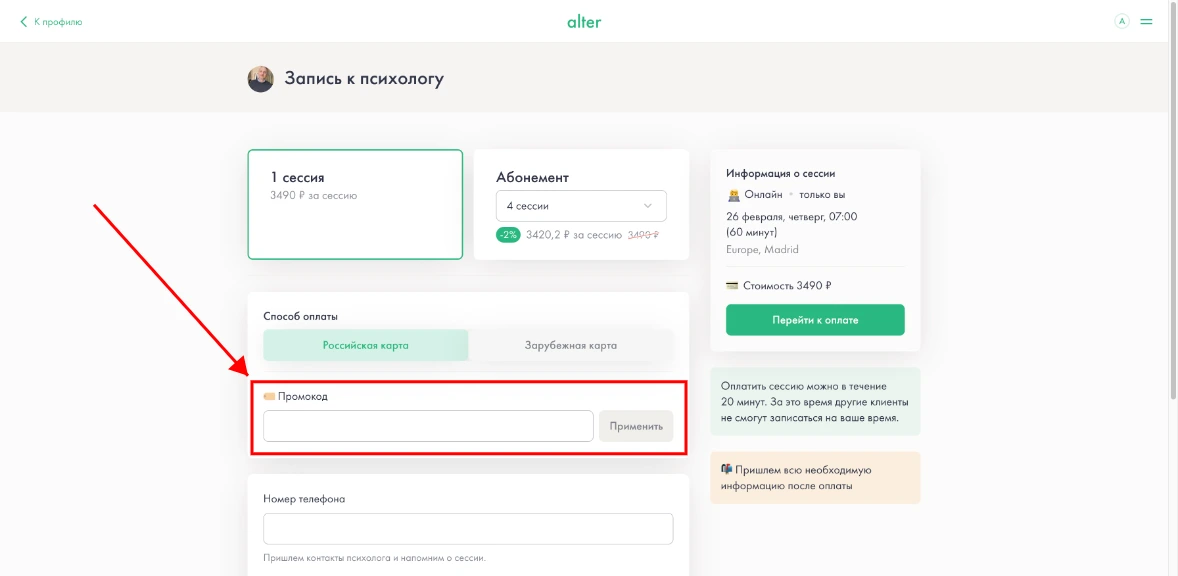The width and height of the screenshot is (1178, 576).
Task: Click the mailbox icon in the orange notice
Action: point(727,469)
